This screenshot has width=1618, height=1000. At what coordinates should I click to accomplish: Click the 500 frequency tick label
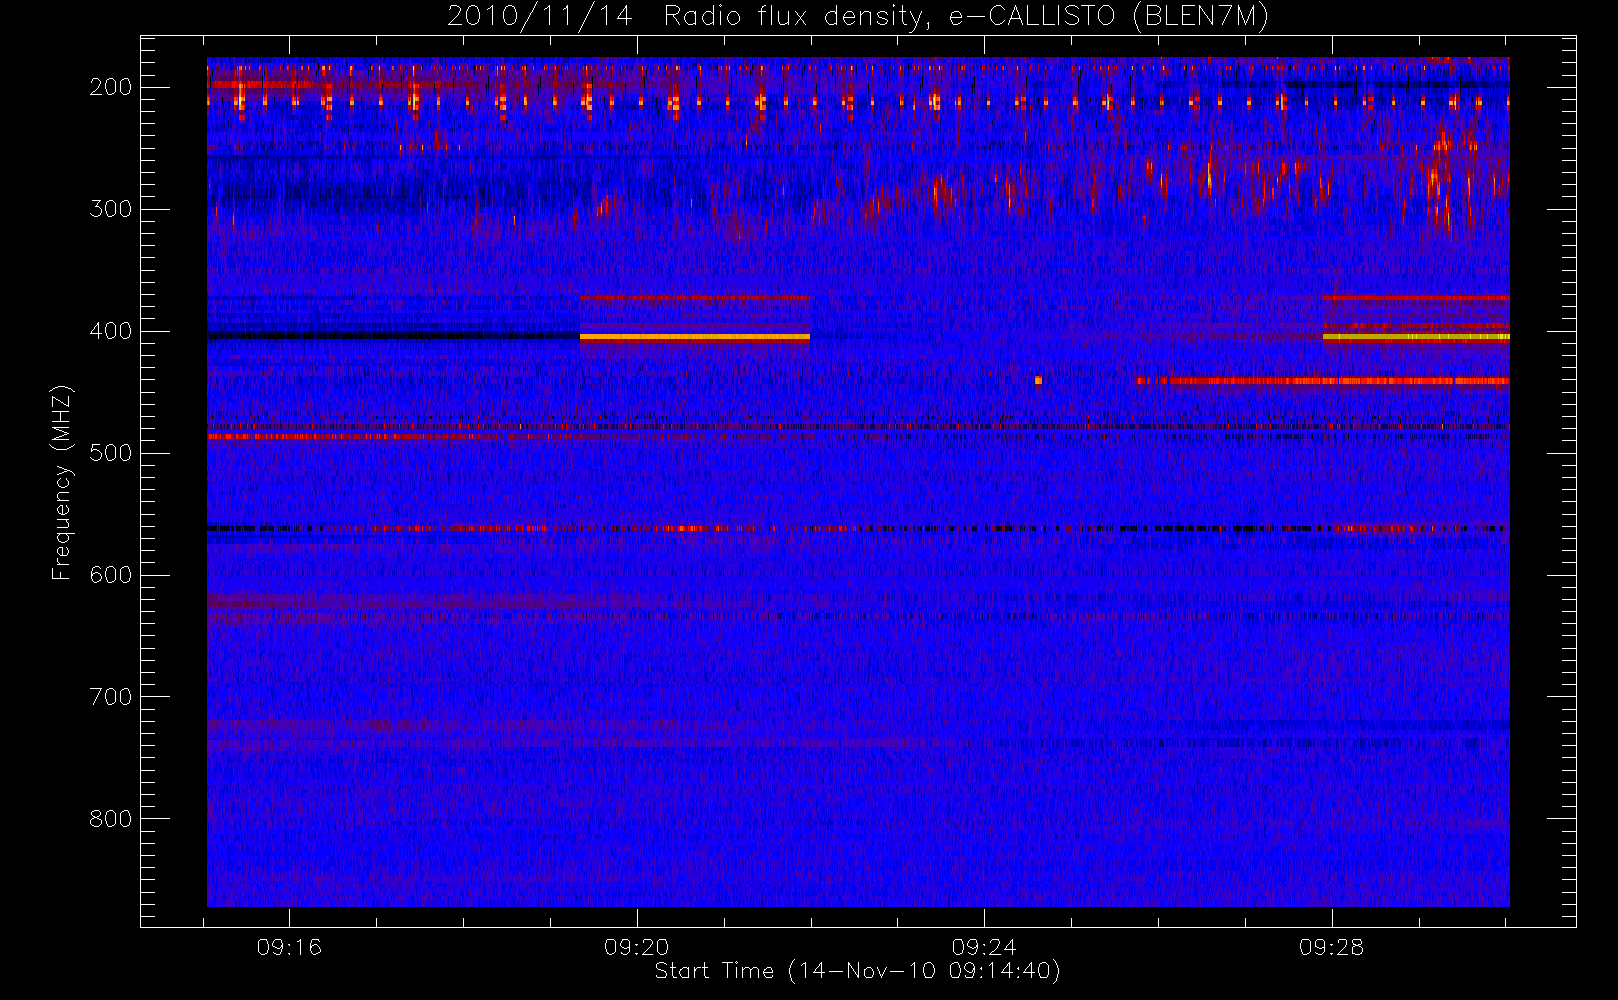(x=111, y=453)
